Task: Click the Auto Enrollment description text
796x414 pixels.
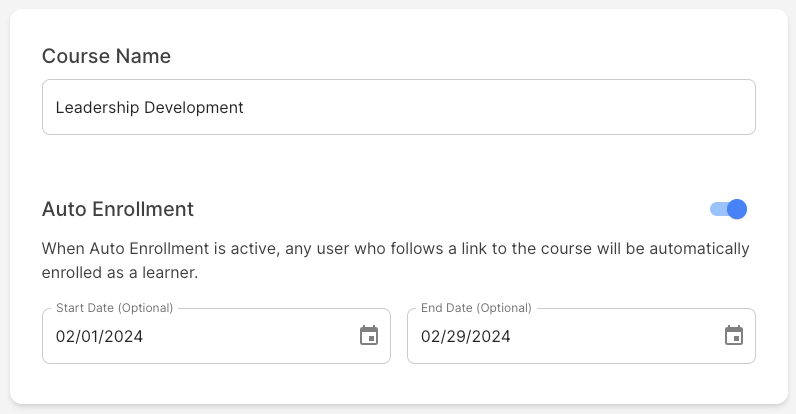Action: (x=395, y=260)
